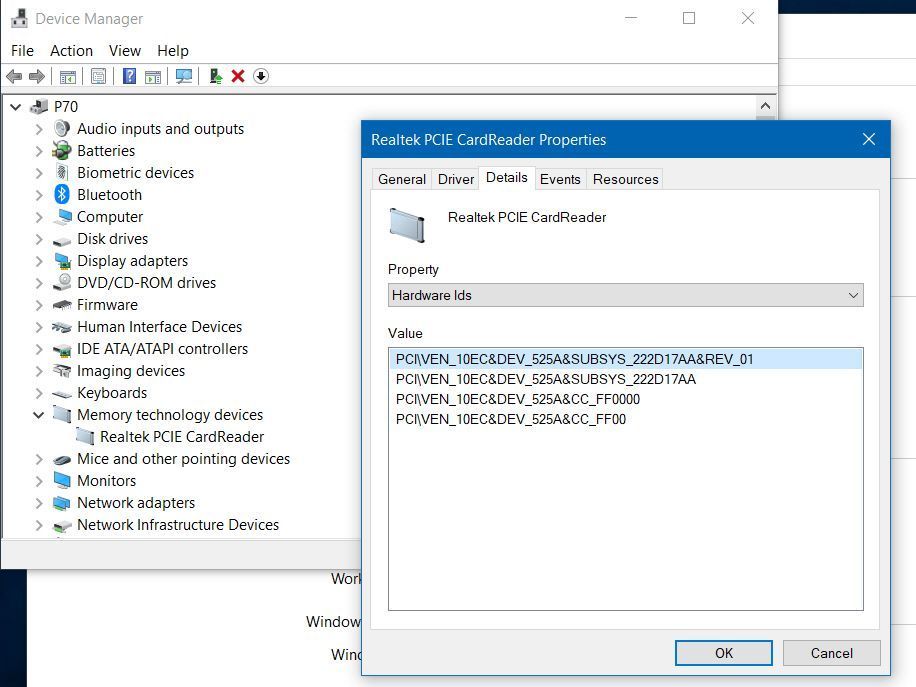Click the P70 computer icon
Image resolution: width=916 pixels, height=687 pixels.
[x=39, y=106]
